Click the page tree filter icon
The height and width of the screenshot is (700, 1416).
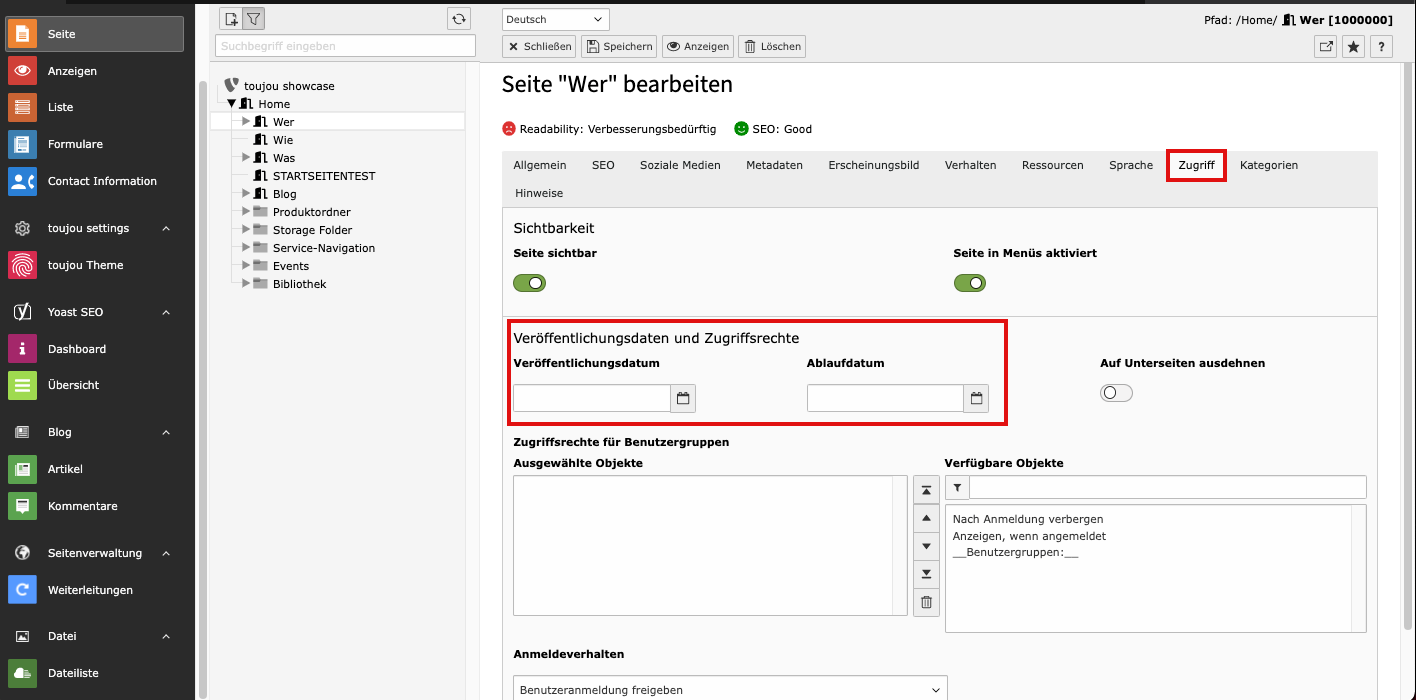click(x=254, y=19)
